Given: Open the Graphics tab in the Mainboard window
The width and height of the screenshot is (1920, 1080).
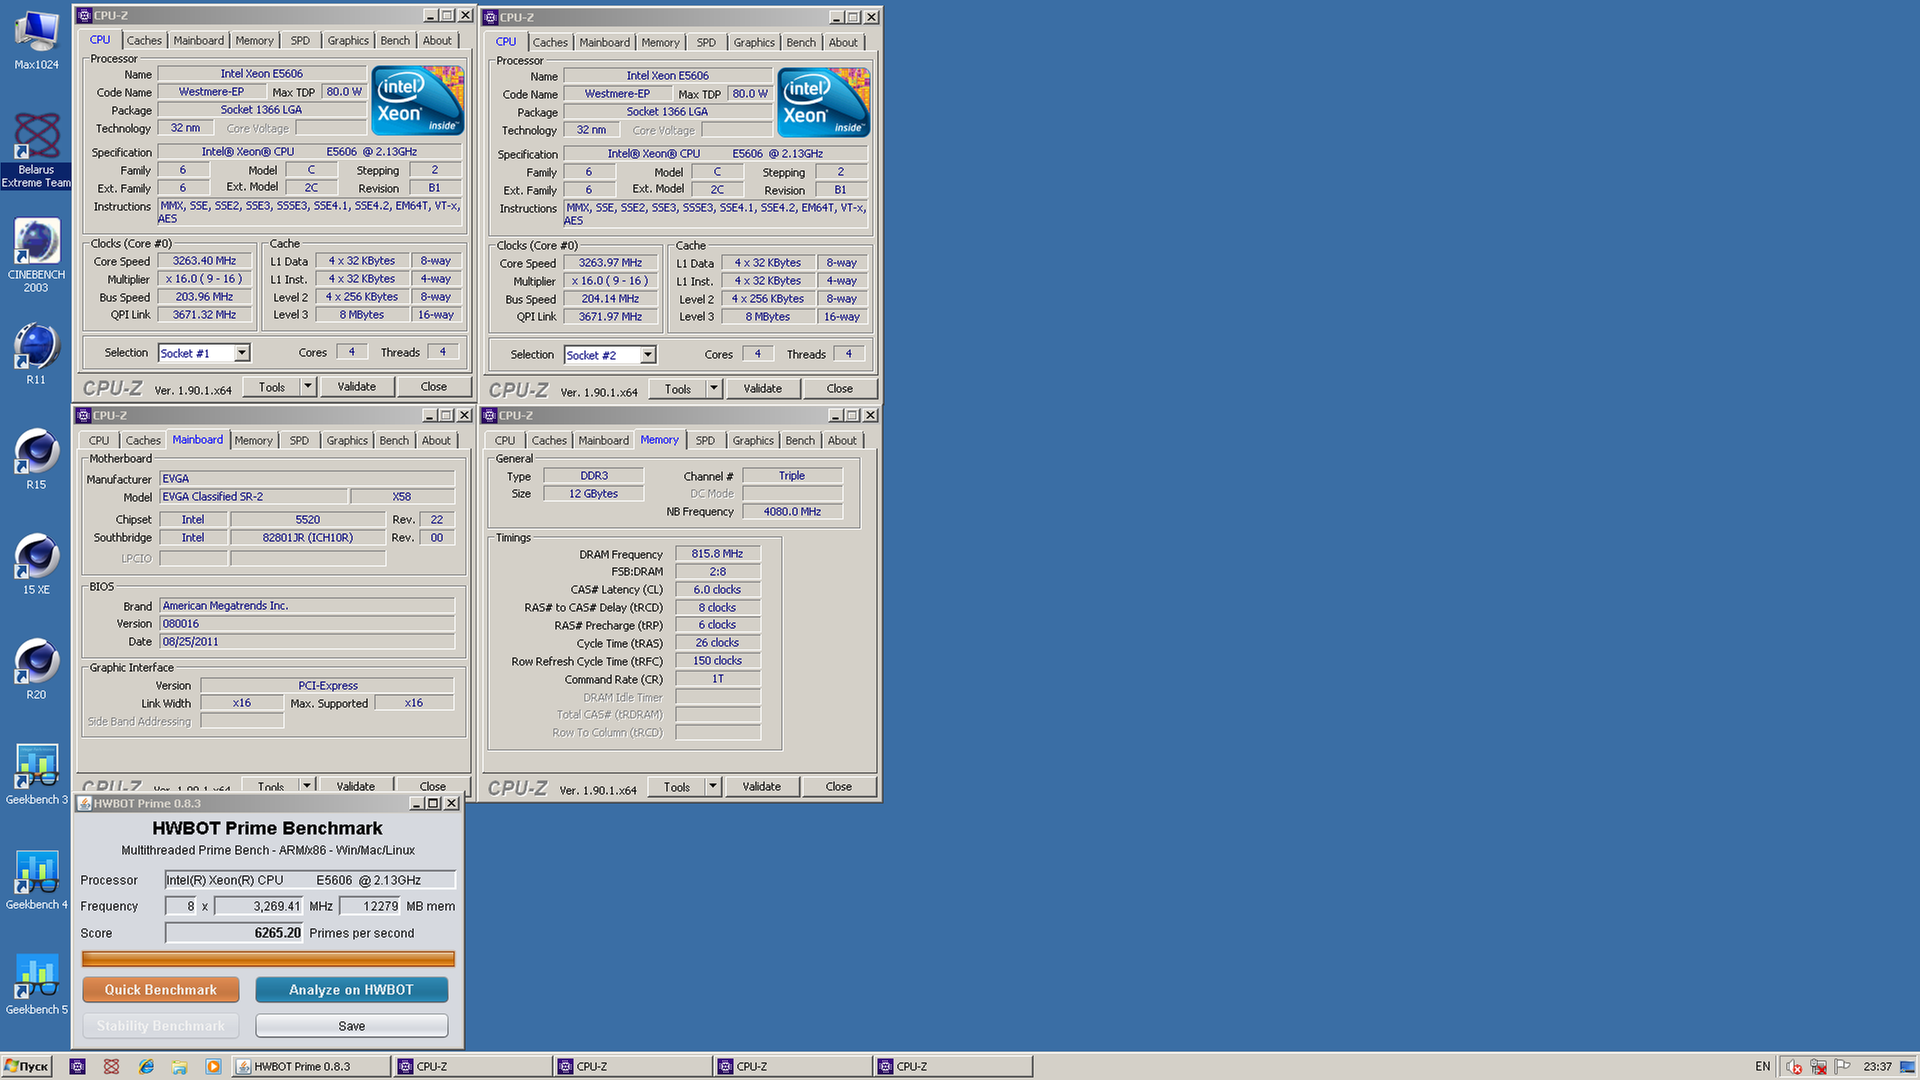Looking at the screenshot, I should (x=347, y=441).
